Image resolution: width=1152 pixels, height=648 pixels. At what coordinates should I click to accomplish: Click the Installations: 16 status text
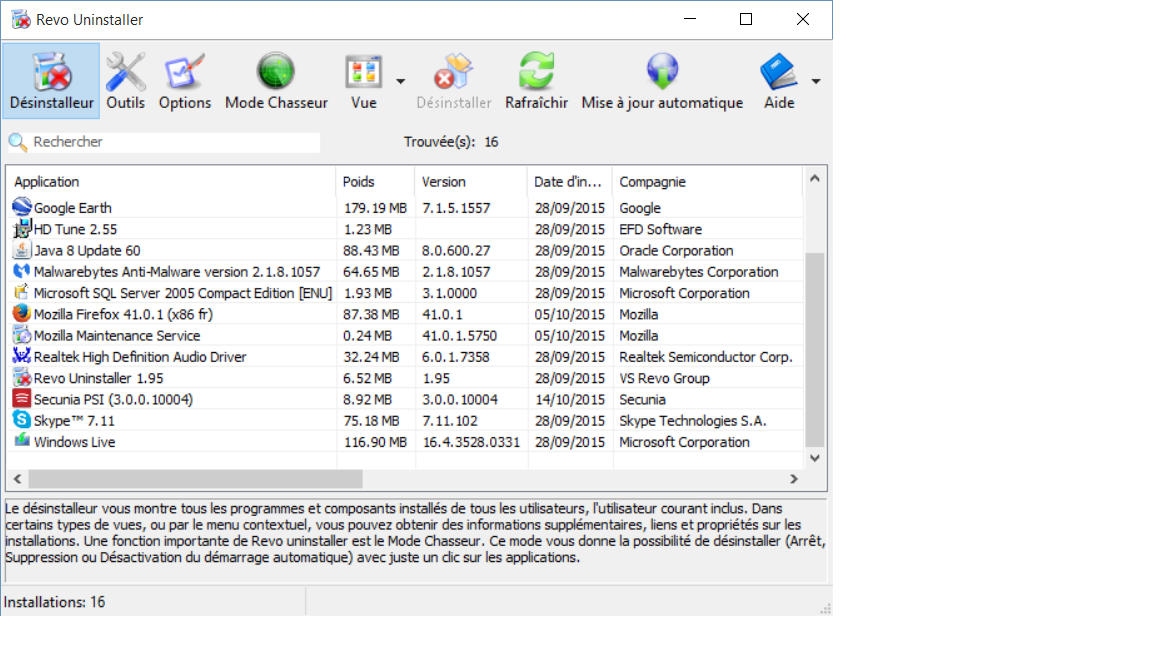coord(54,602)
